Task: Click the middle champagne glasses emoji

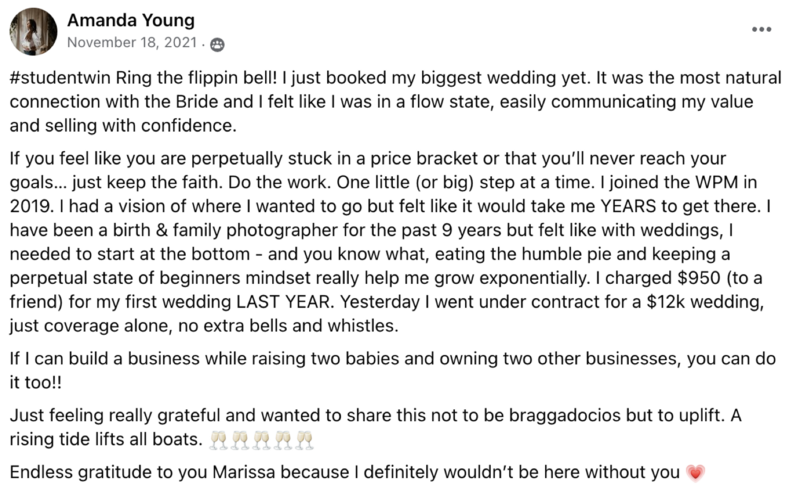Action: pyautogui.click(x=262, y=440)
